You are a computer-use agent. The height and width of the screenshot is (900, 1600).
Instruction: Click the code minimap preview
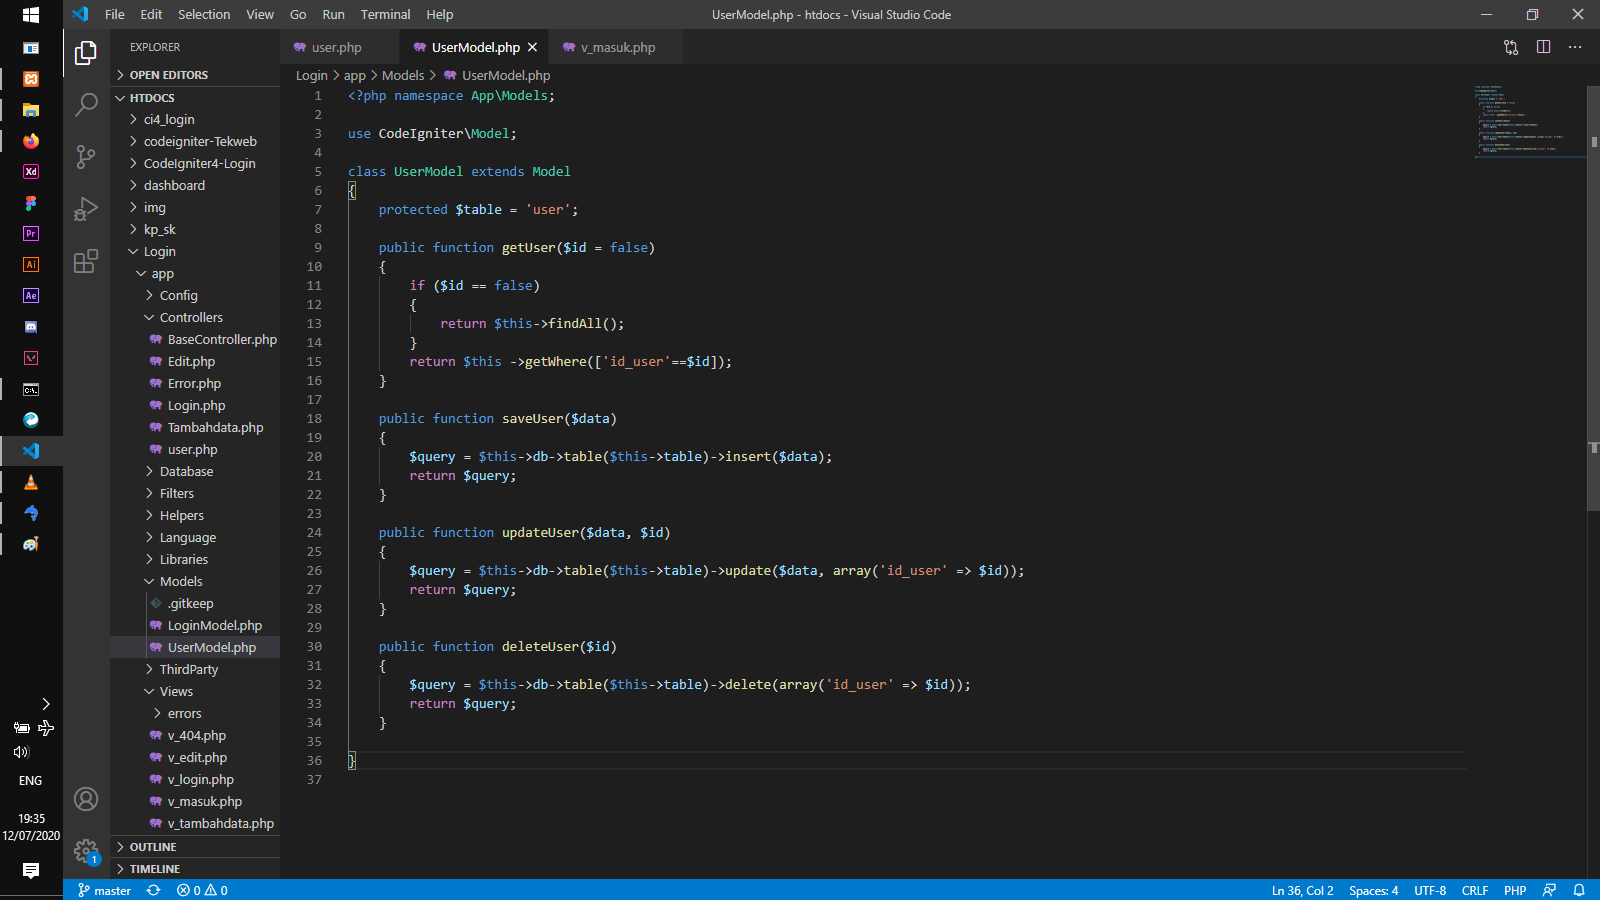coord(1529,120)
